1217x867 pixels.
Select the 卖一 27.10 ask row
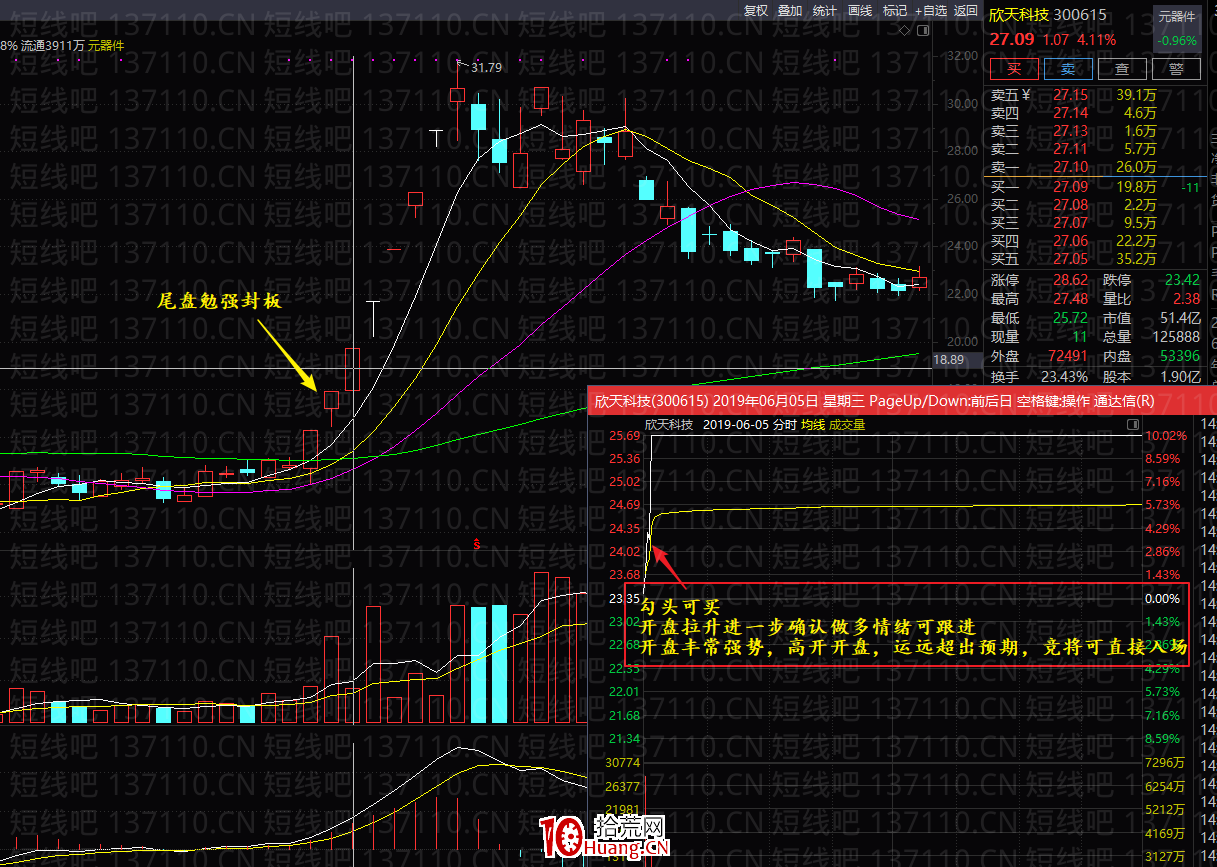(1072, 167)
